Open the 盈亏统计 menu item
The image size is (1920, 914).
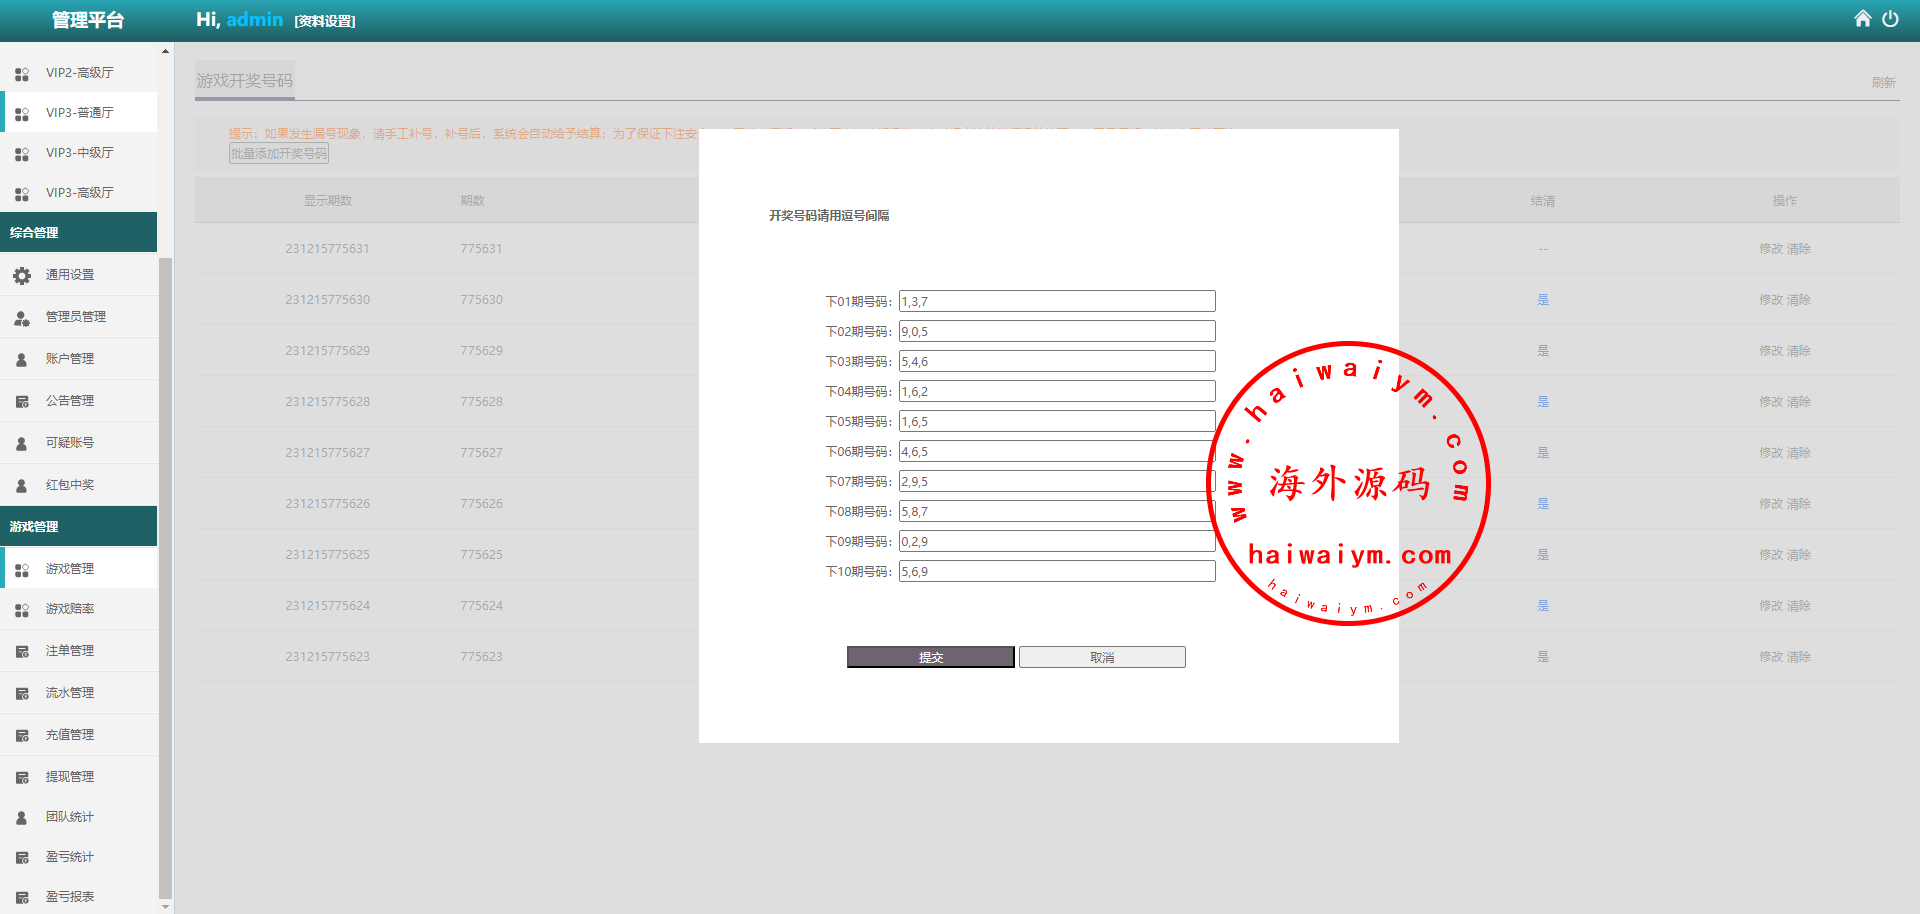coord(69,857)
